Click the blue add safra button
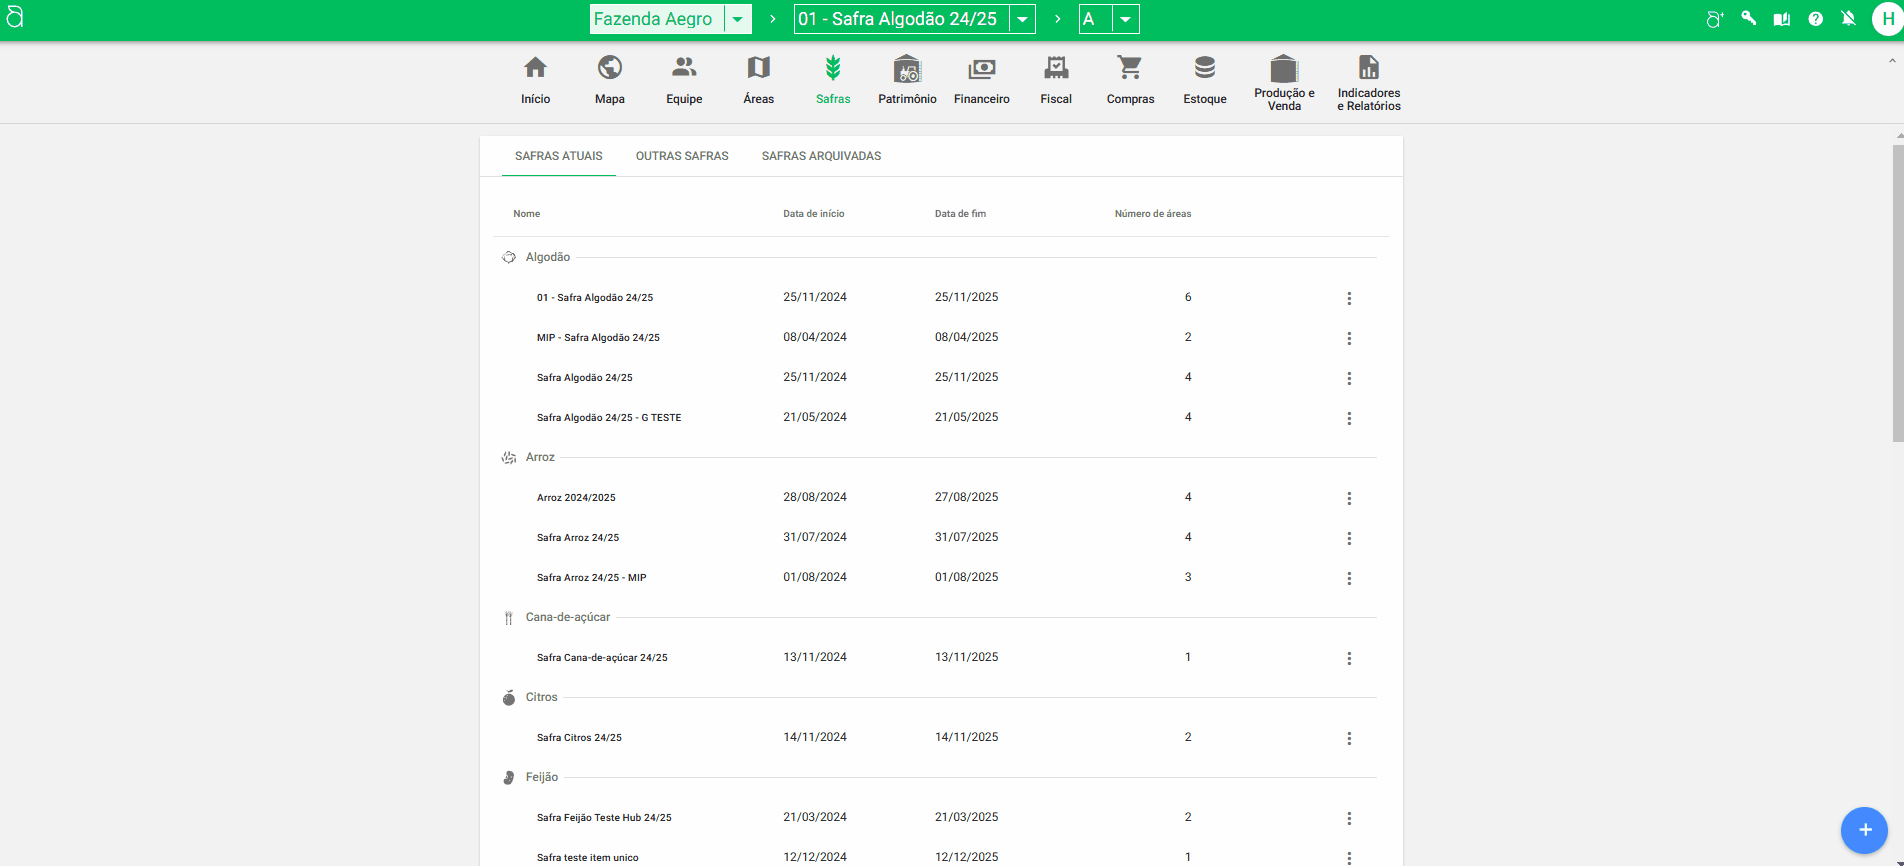 pos(1864,830)
